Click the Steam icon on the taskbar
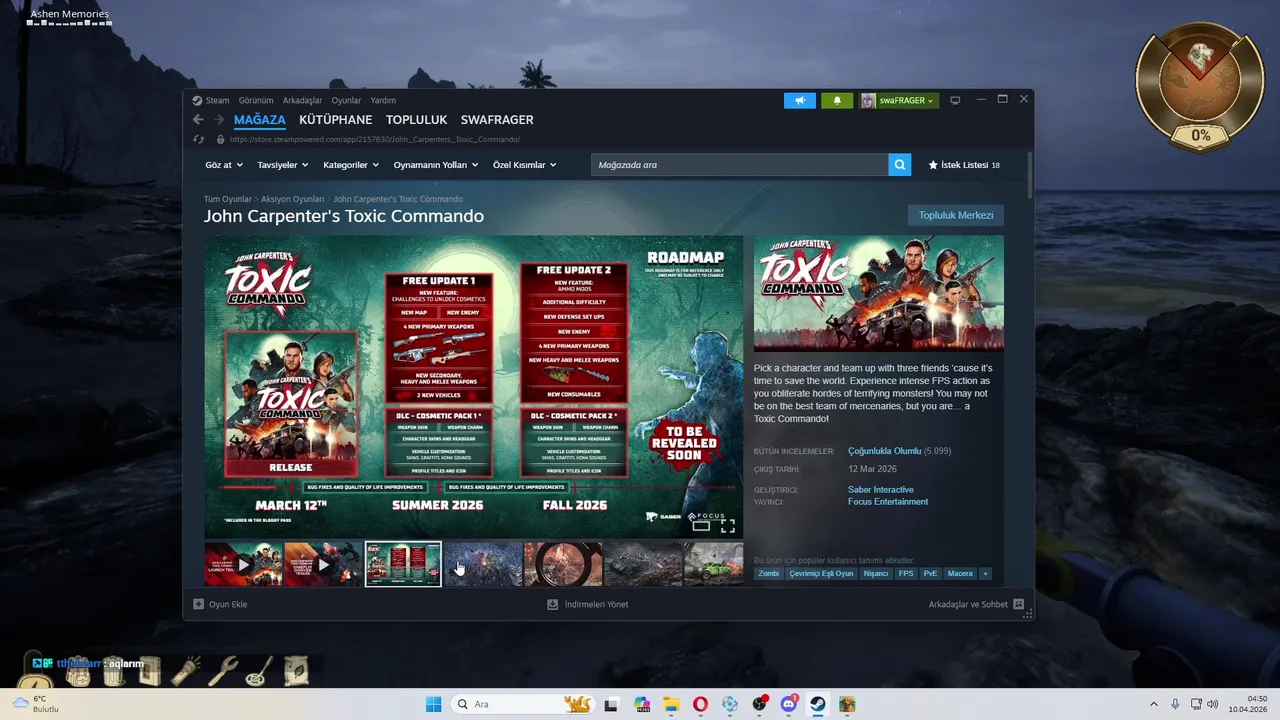This screenshot has height=720, width=1280. click(818, 704)
